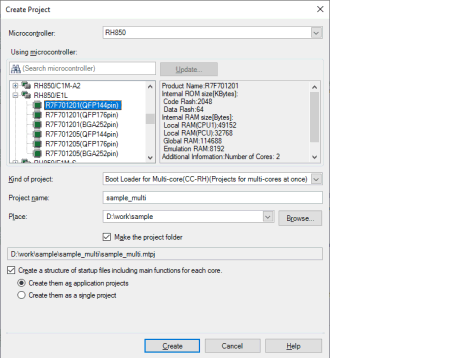Select R7F701205(QFP176pin) device
Image resolution: width=474 pixels, height=360 pixels.
coord(82,144)
